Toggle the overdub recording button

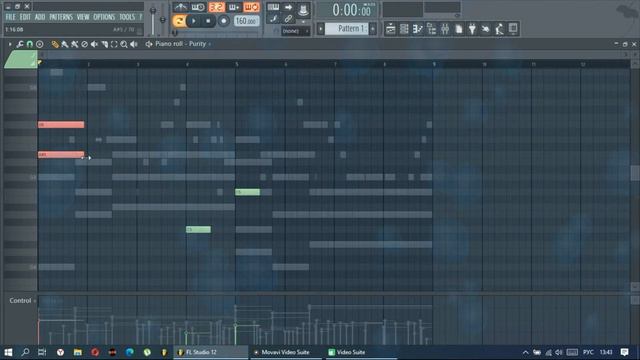point(234,7)
